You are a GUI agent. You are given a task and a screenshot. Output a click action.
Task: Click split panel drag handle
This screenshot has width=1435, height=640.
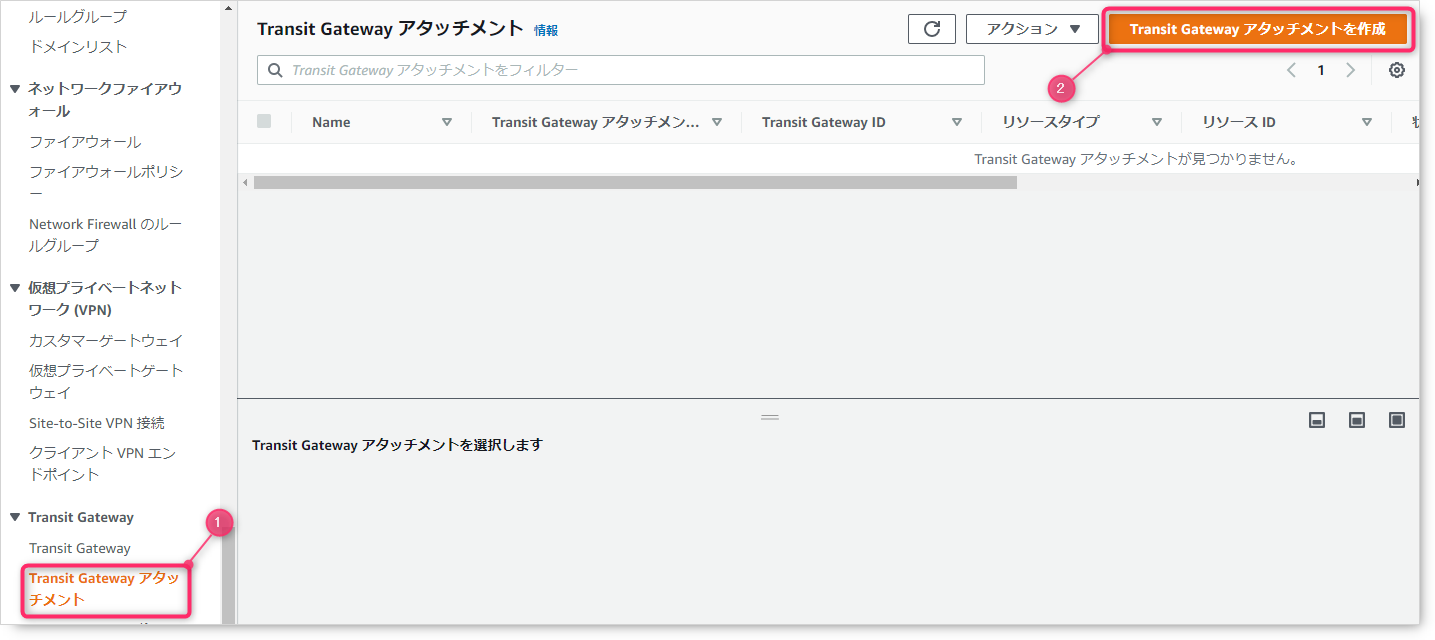770,417
